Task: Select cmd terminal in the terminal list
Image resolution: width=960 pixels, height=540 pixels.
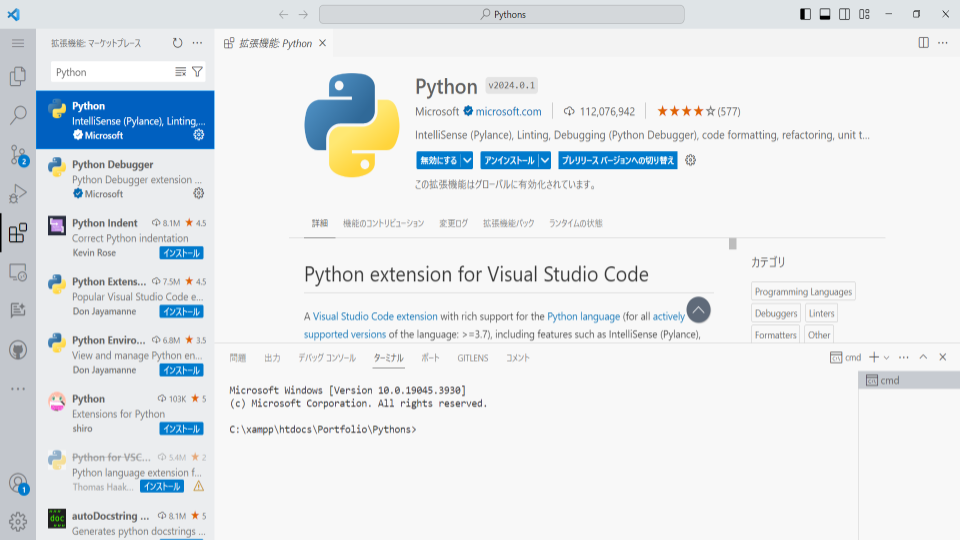Action: pyautogui.click(x=909, y=380)
